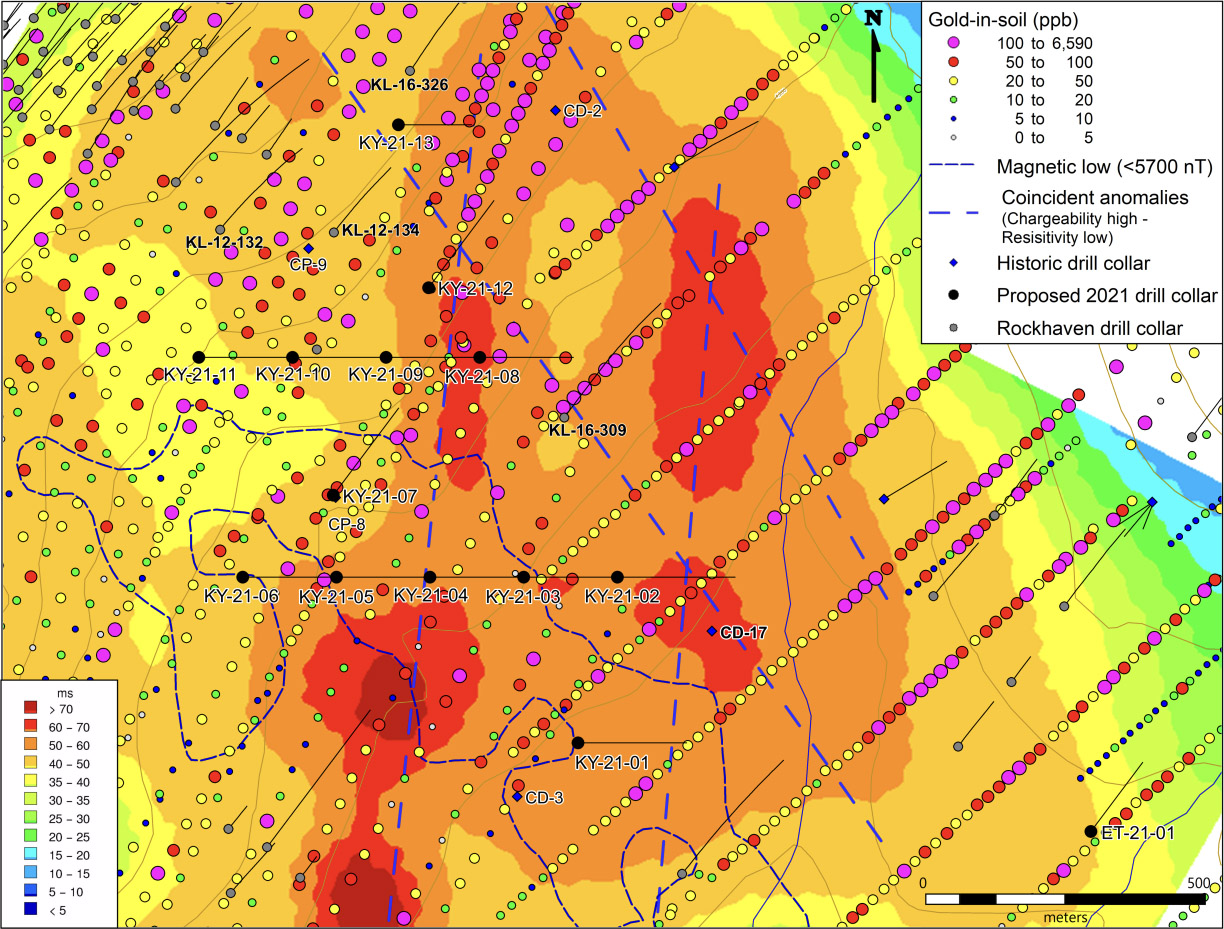Screen dimensions: 1224x929
Task: Select the CD-3 blue diamond marker
Action: [517, 796]
